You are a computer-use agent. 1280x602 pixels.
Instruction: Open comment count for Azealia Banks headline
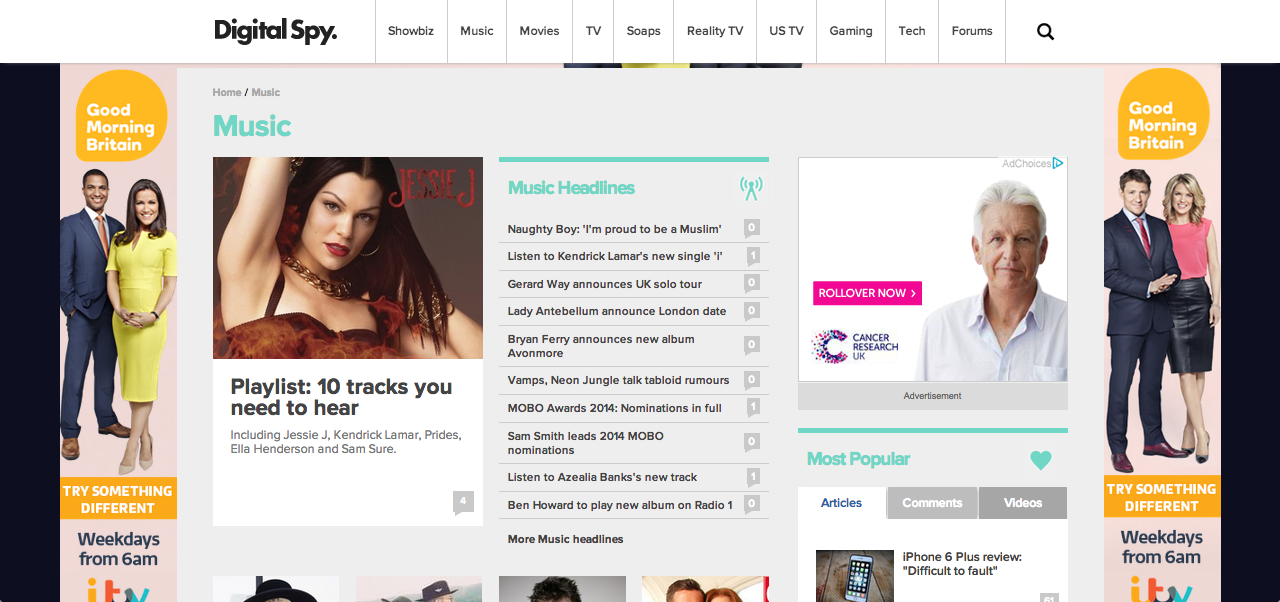point(752,477)
